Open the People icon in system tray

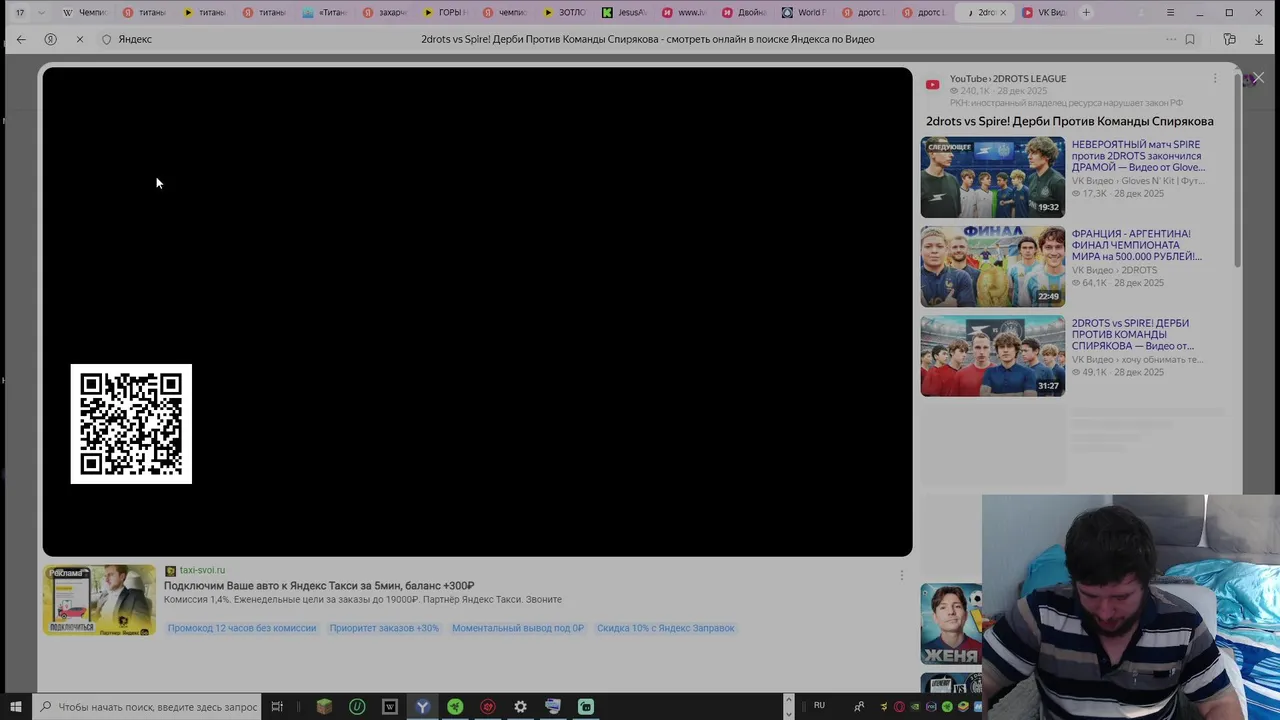point(859,707)
